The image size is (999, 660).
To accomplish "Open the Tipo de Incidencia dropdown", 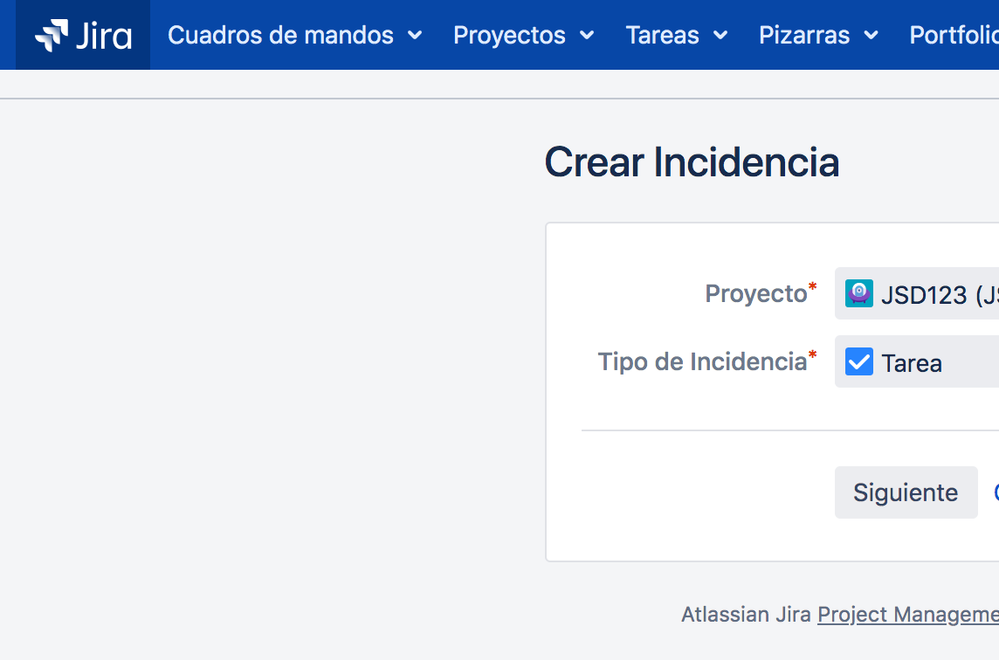I will (917, 361).
